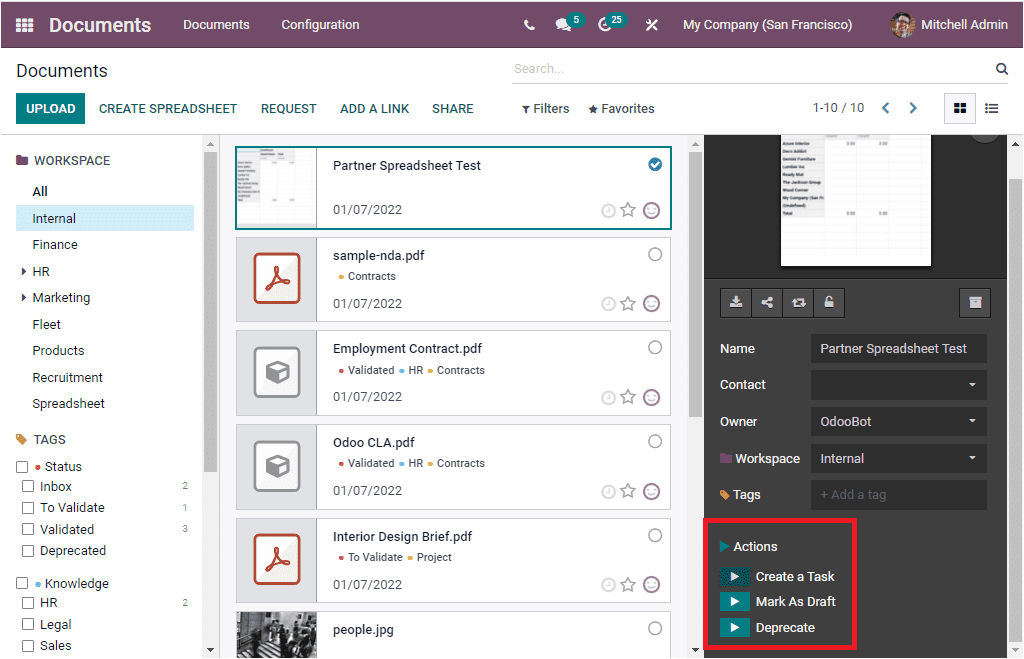Click the smiley icon on sample-nda.pdf
This screenshot has height=659, width=1024.
(x=651, y=304)
